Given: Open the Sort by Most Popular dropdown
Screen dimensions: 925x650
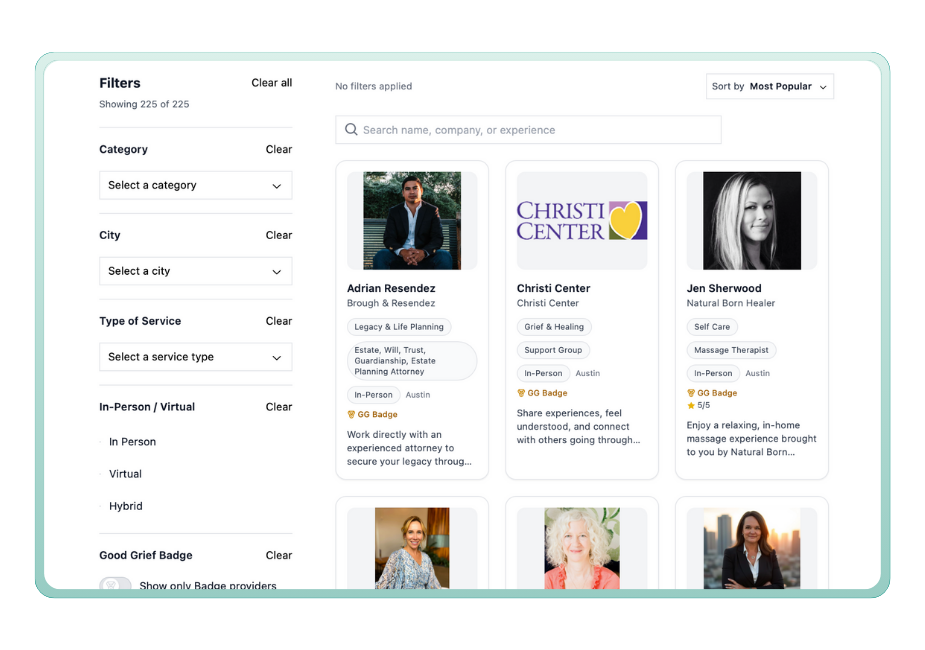Looking at the screenshot, I should point(770,86).
